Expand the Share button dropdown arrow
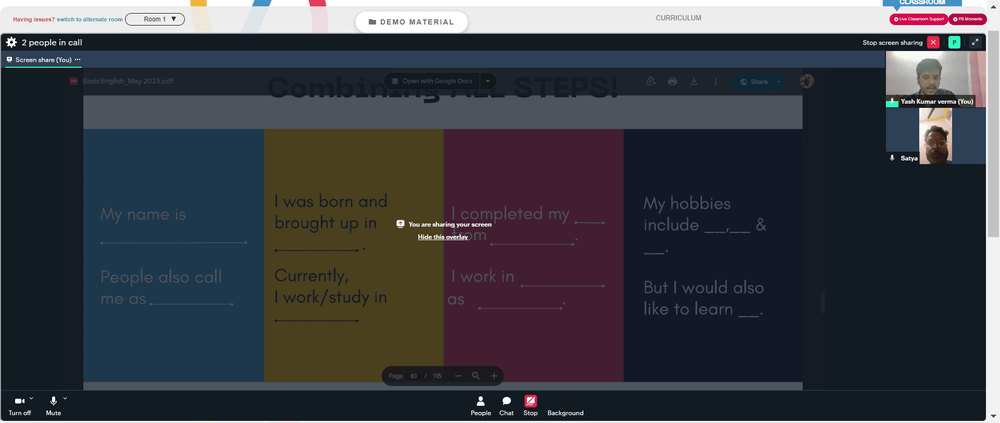The width and height of the screenshot is (1000, 423). [x=779, y=82]
